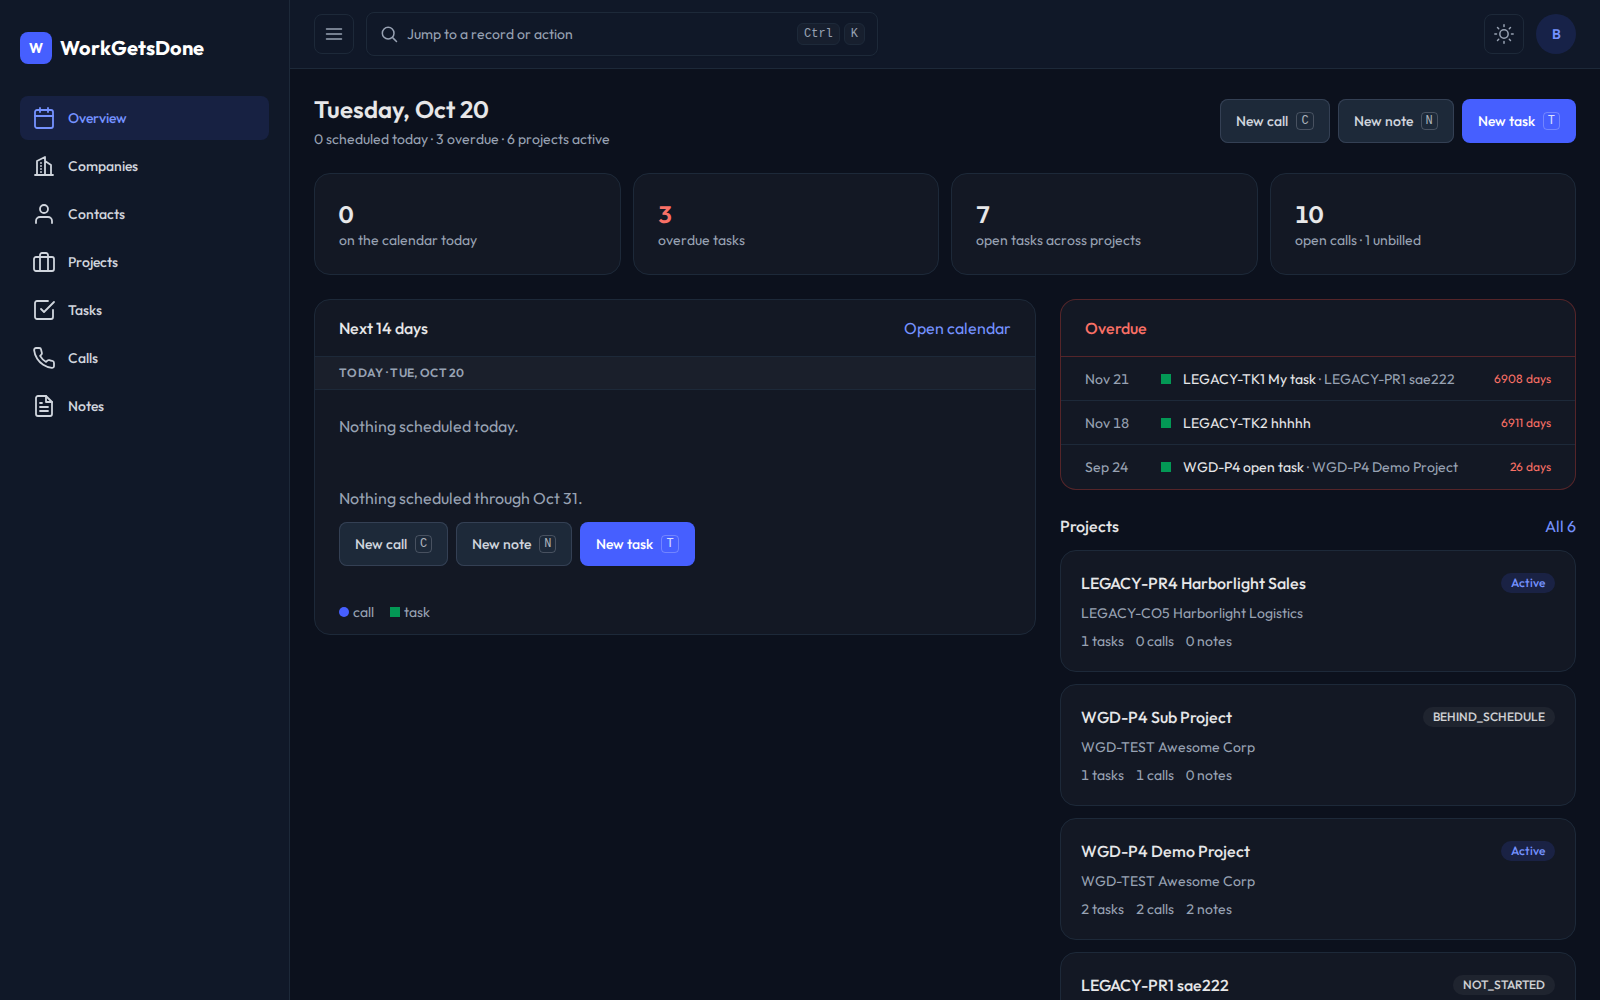The width and height of the screenshot is (1600, 1000).
Task: Click the WorkGetsDone logo icon
Action: [x=36, y=48]
